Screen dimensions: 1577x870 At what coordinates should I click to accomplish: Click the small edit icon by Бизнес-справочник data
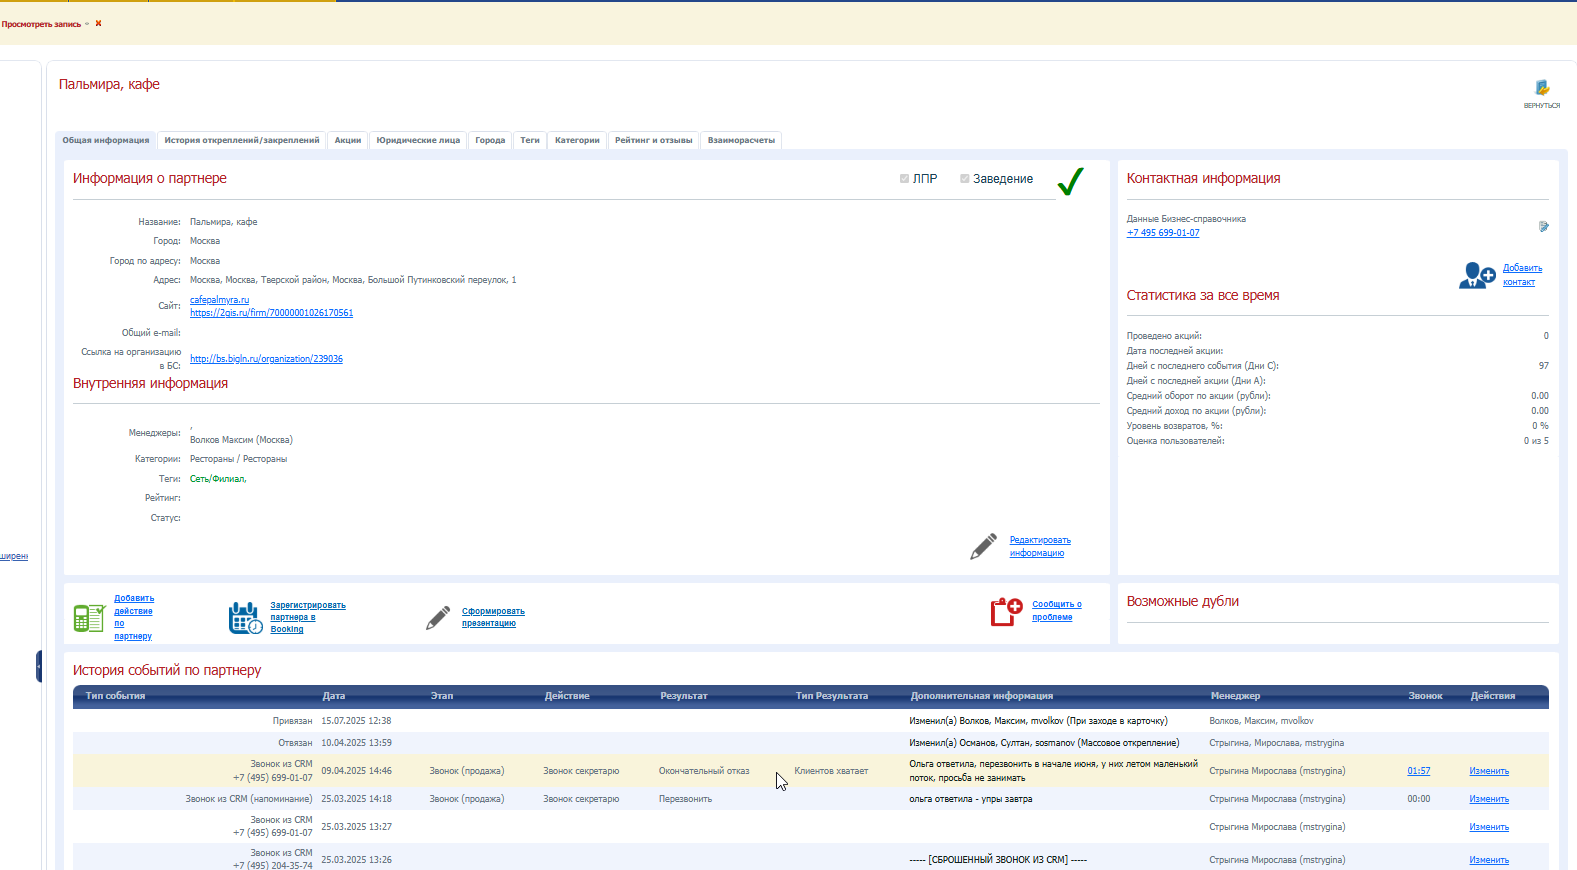[x=1544, y=227]
